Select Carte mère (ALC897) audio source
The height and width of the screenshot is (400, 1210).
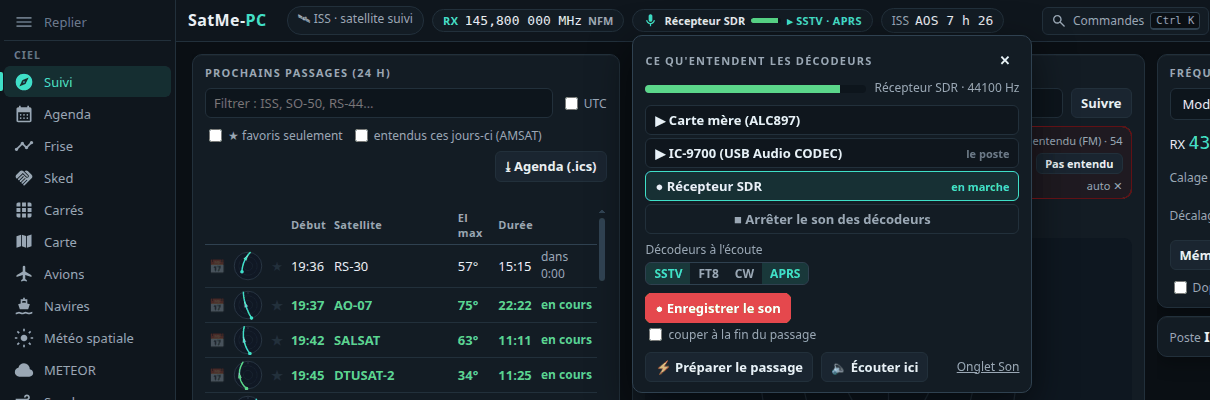click(831, 120)
